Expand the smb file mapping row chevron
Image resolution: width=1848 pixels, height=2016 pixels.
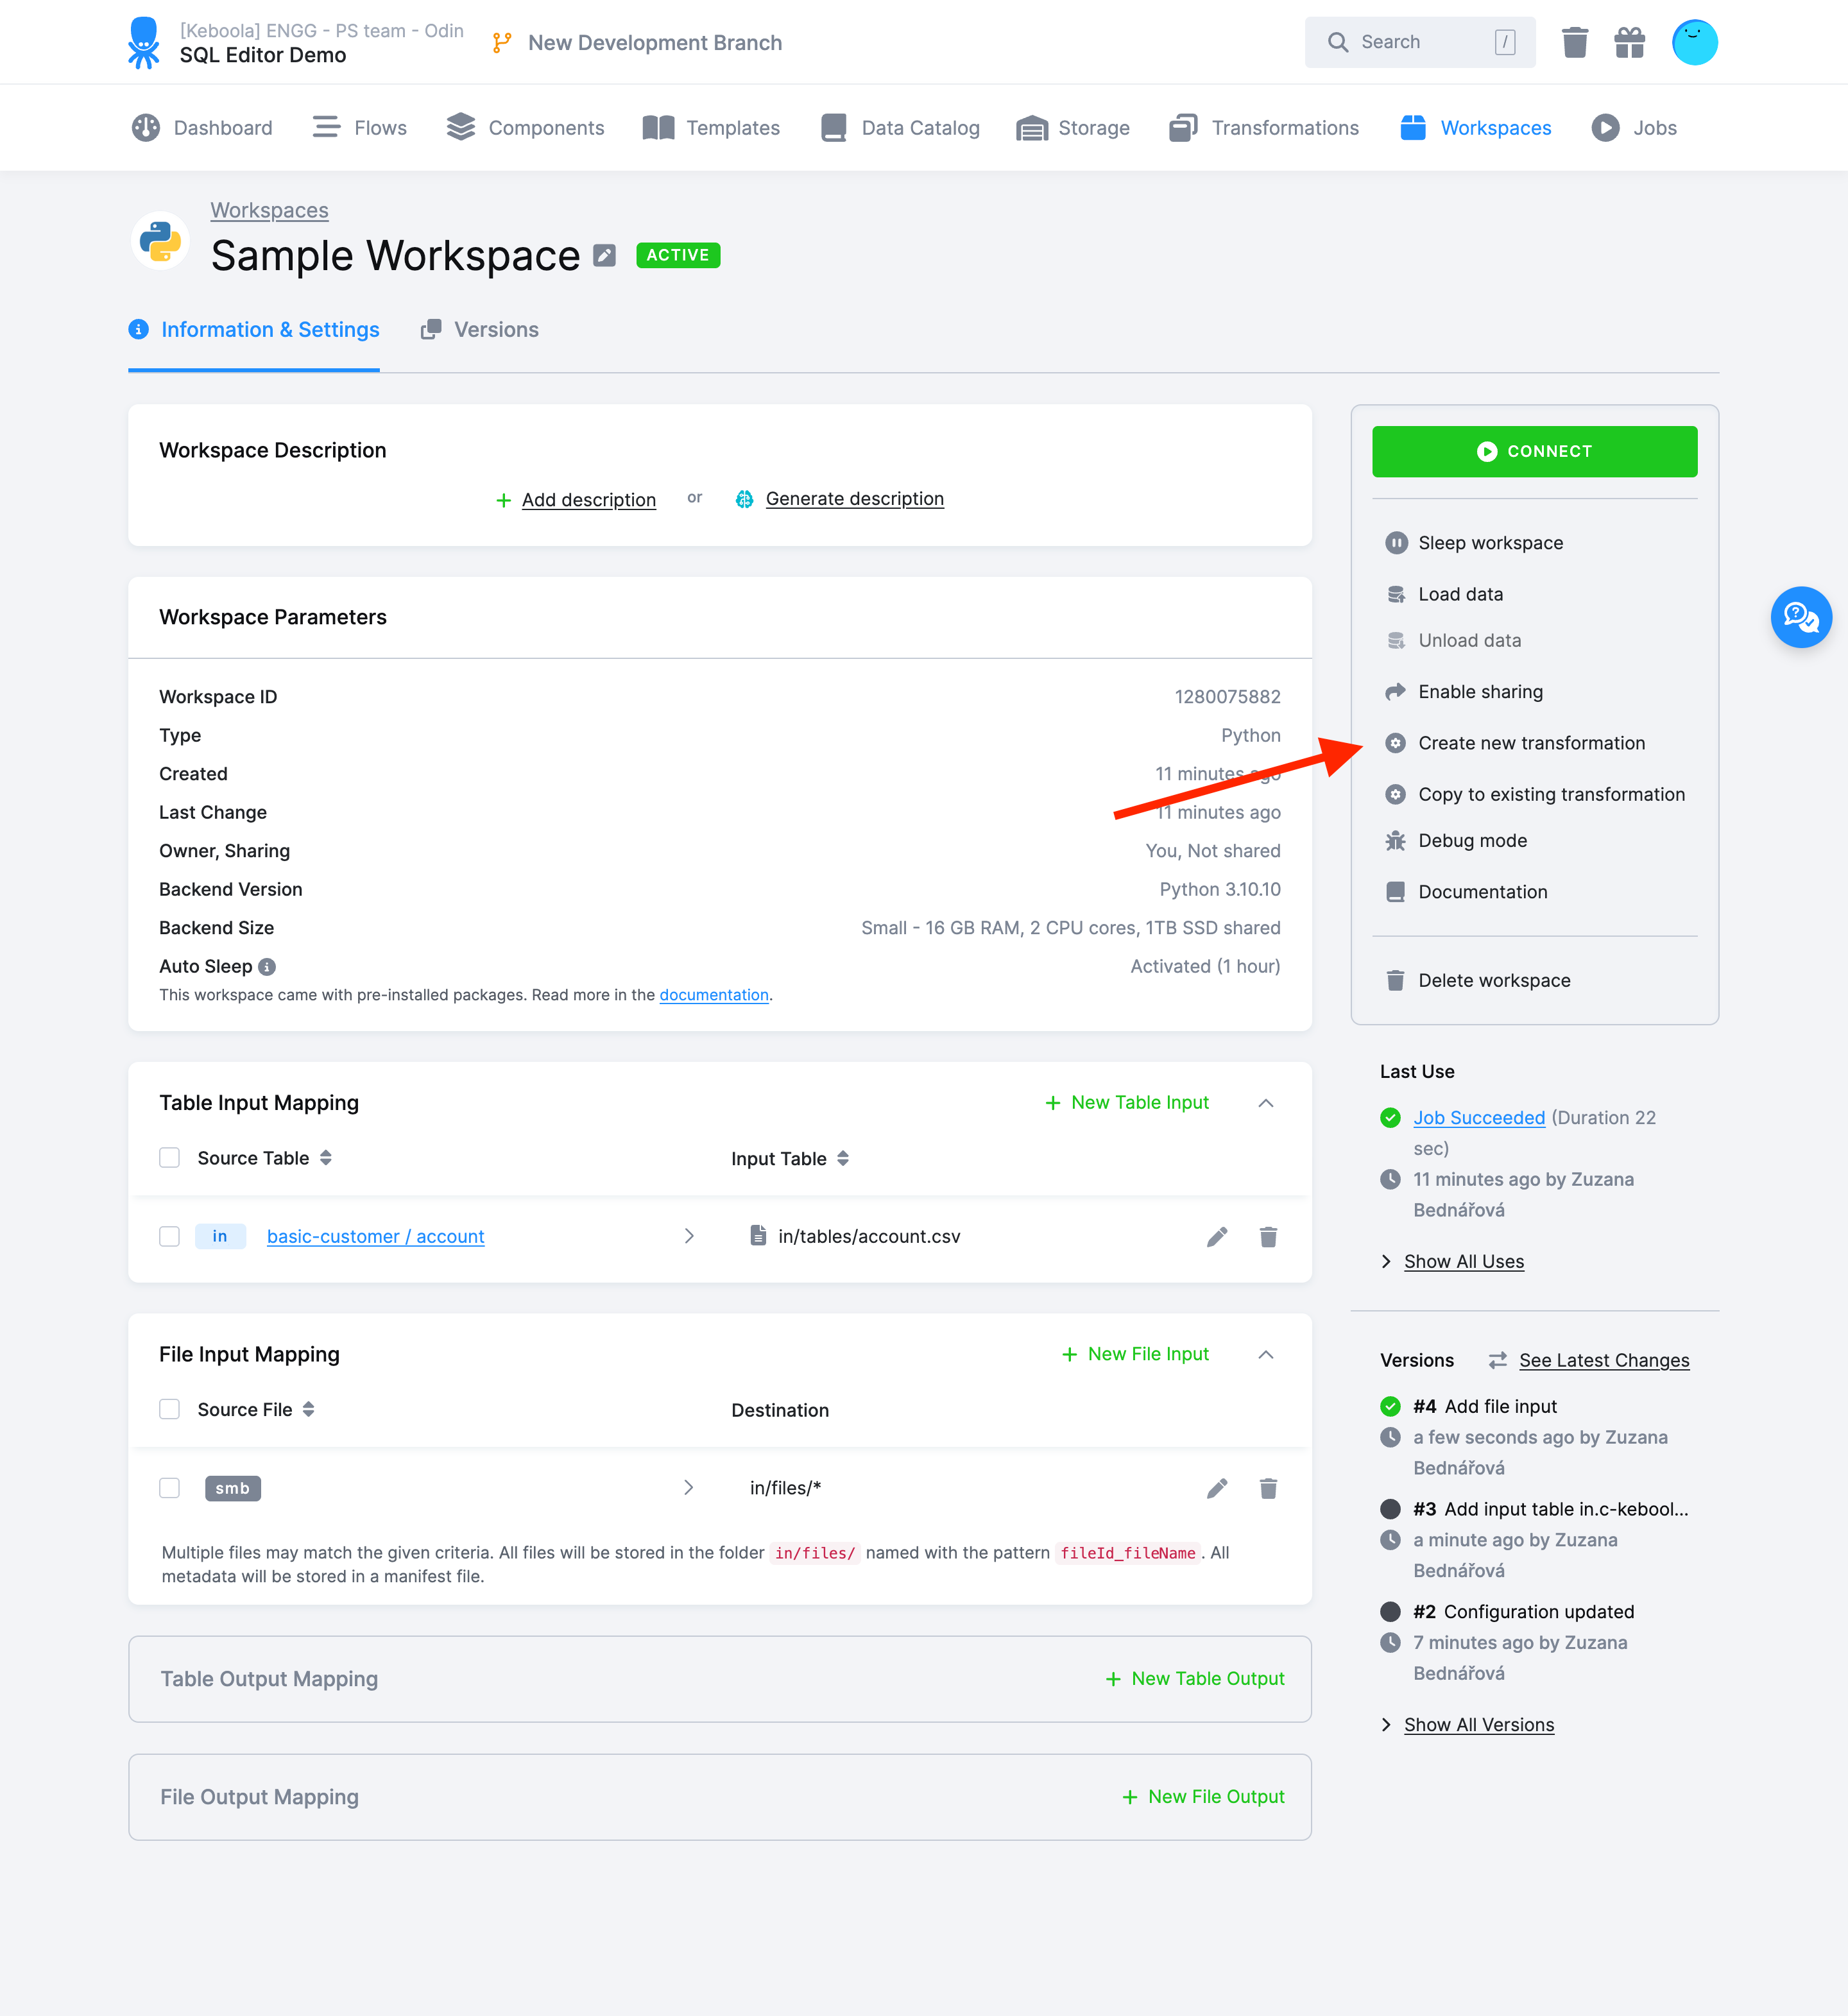(x=688, y=1488)
